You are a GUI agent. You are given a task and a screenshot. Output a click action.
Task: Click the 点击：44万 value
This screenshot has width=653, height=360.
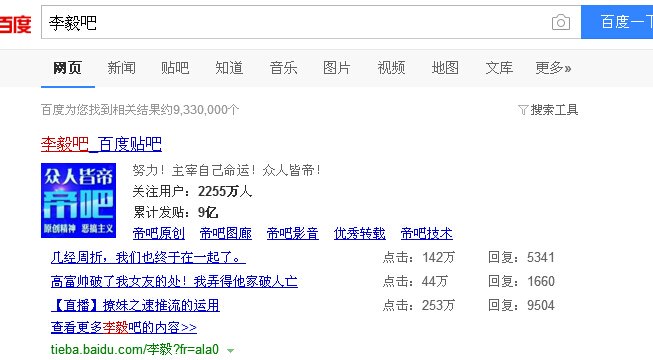coord(415,282)
